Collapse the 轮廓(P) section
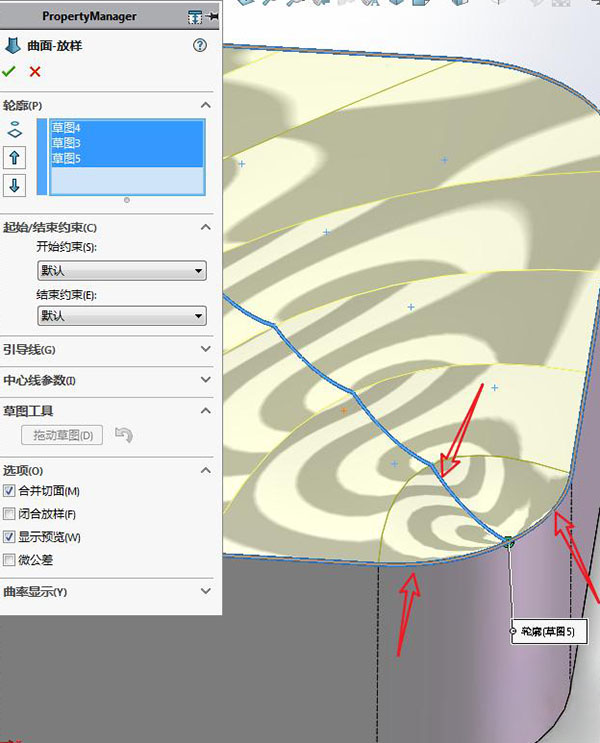Viewport: 600px width, 743px height. 206,105
